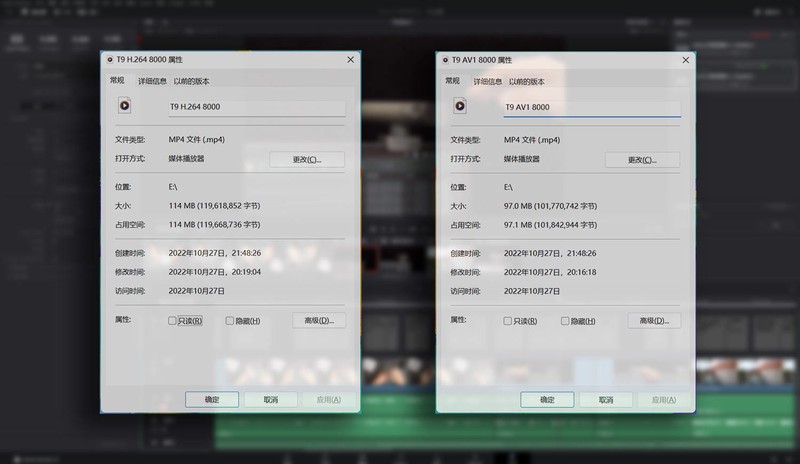Viewport: 800px width, 464px height.
Task: Close the T9 AV1 8000 properties window
Action: pos(686,60)
